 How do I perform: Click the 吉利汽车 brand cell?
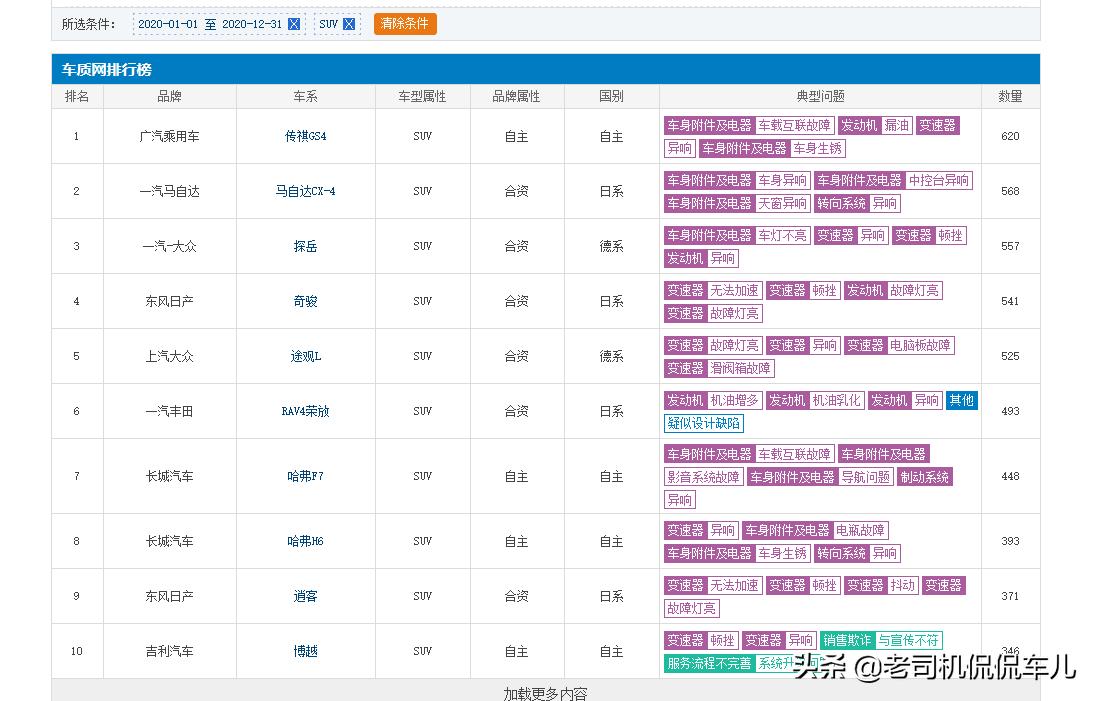[169, 651]
